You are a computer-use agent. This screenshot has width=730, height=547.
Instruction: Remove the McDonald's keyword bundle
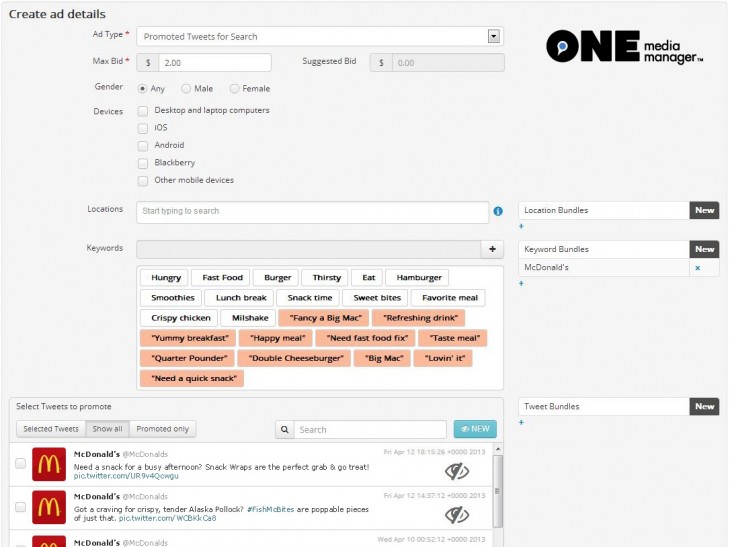point(697,268)
